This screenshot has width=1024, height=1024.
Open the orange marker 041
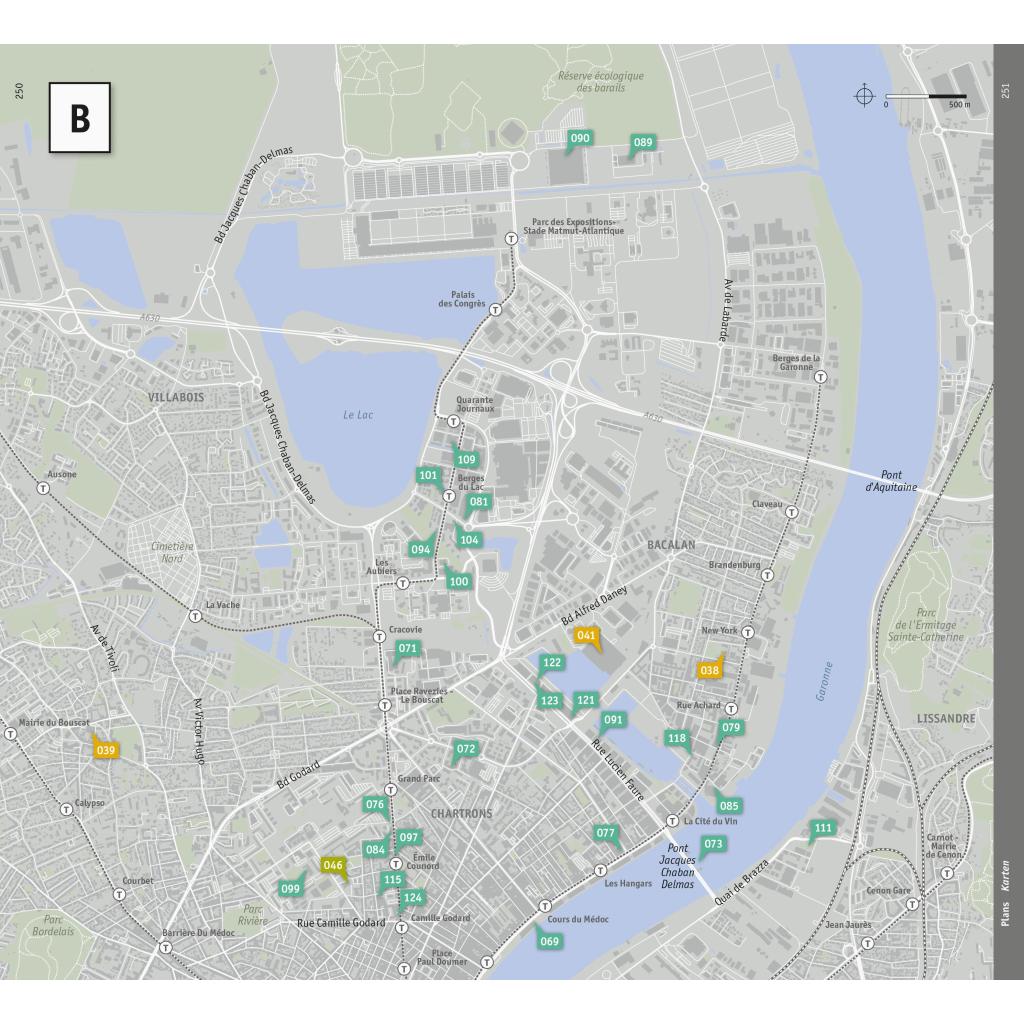[x=587, y=635]
